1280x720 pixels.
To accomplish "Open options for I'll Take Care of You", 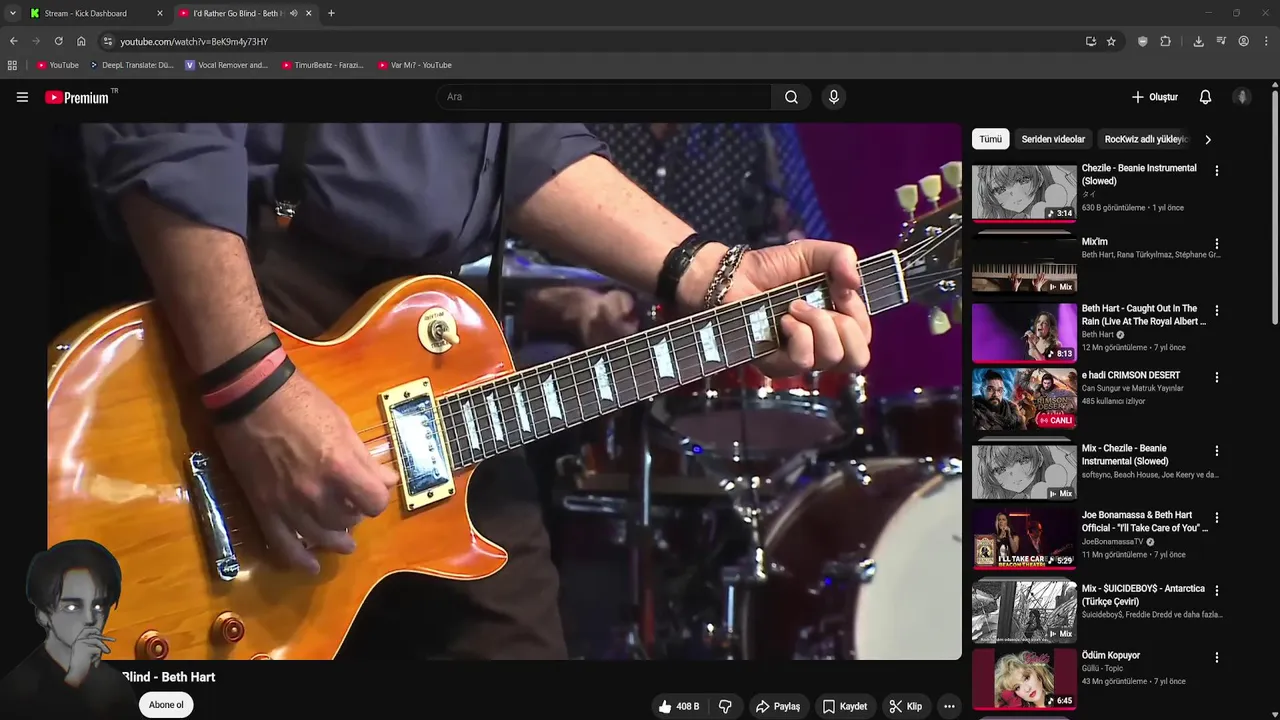I will click(x=1217, y=517).
